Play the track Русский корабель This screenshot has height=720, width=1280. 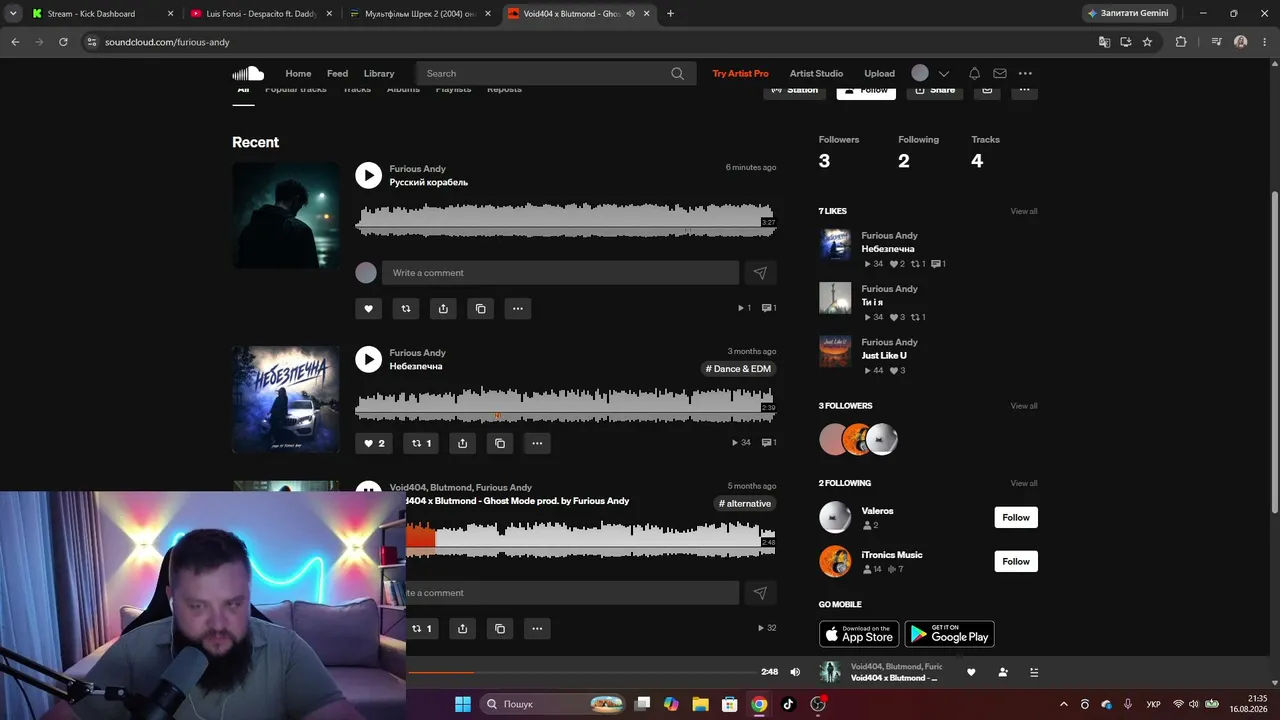(369, 175)
